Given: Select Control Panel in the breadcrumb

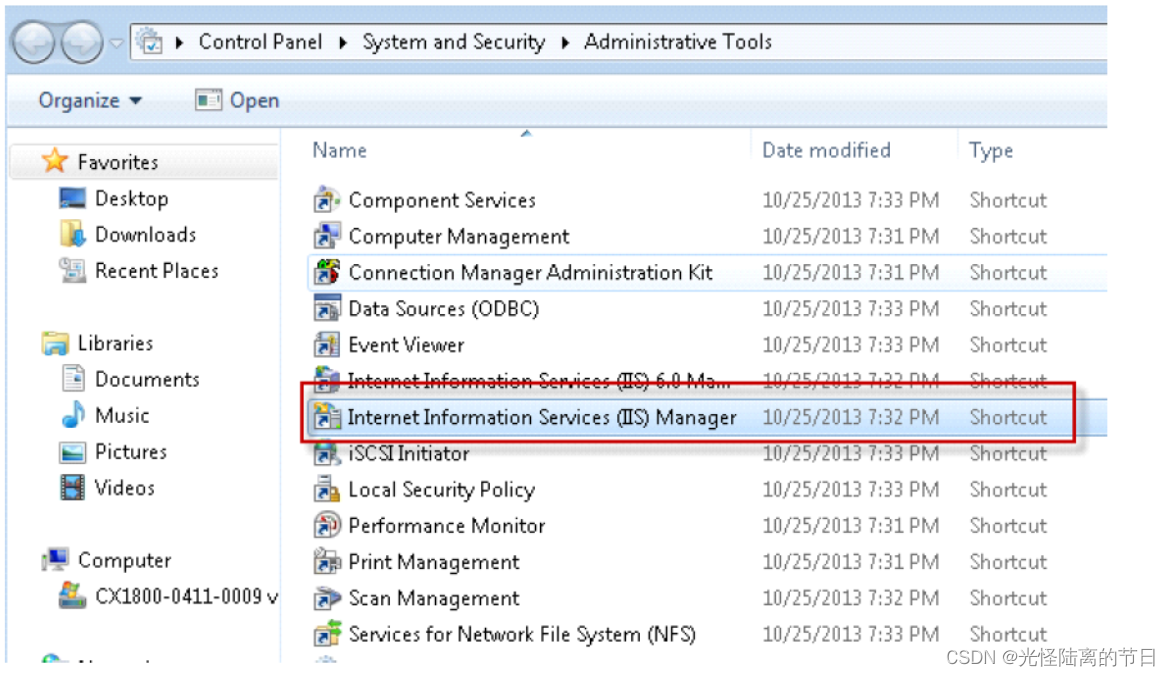Looking at the screenshot, I should pyautogui.click(x=260, y=42).
